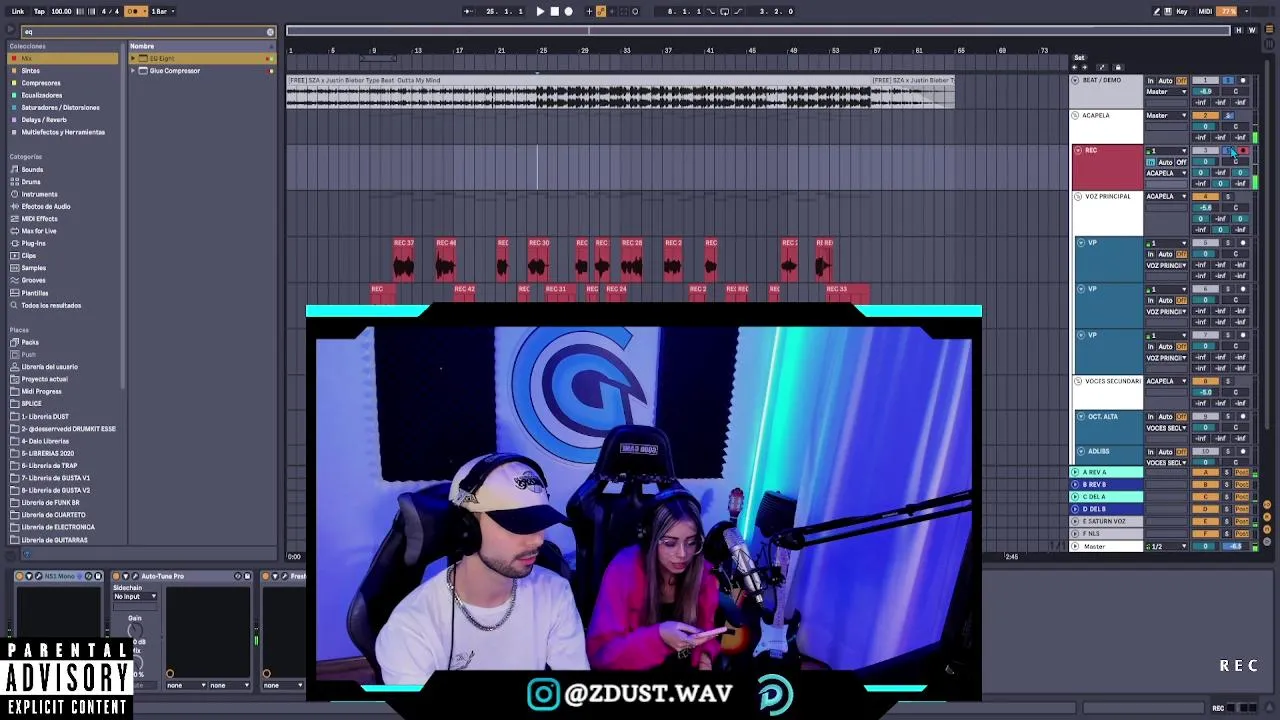Click the Link button

pos(18,11)
